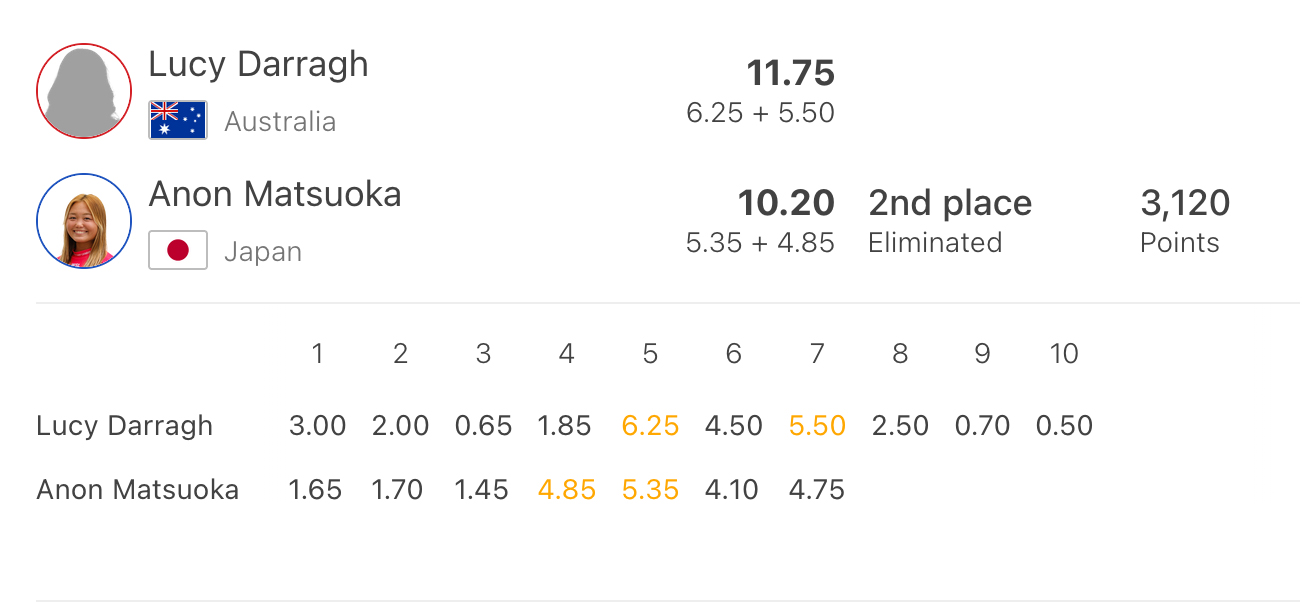The width and height of the screenshot is (1314, 604).
Task: Select Lucy Darragh's highlighted 5.50 wave score
Action: point(817,426)
